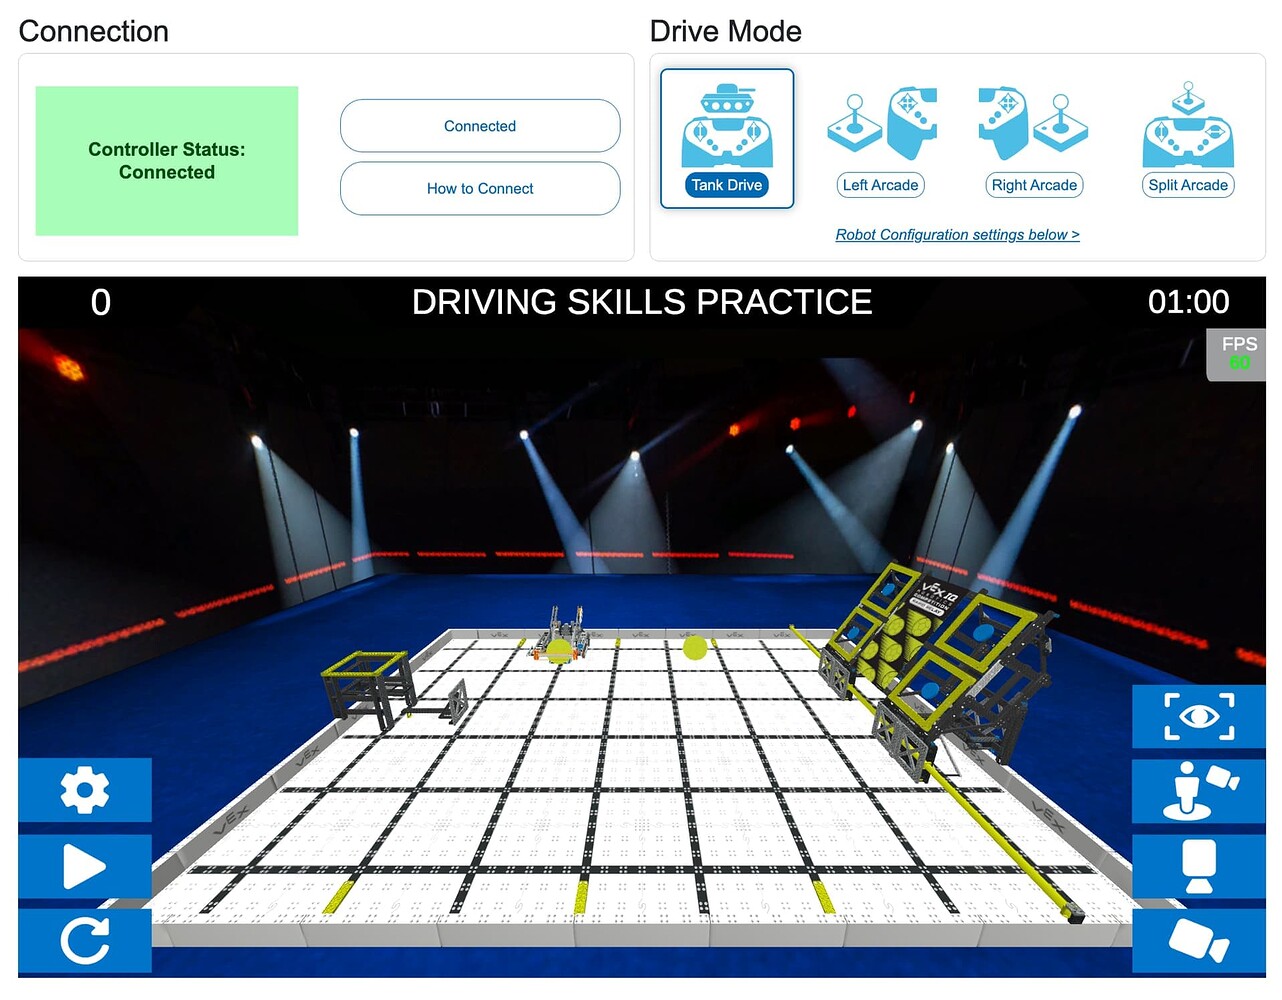Open the multi-camera view icon
The height and width of the screenshot is (1000, 1282).
(x=1198, y=941)
